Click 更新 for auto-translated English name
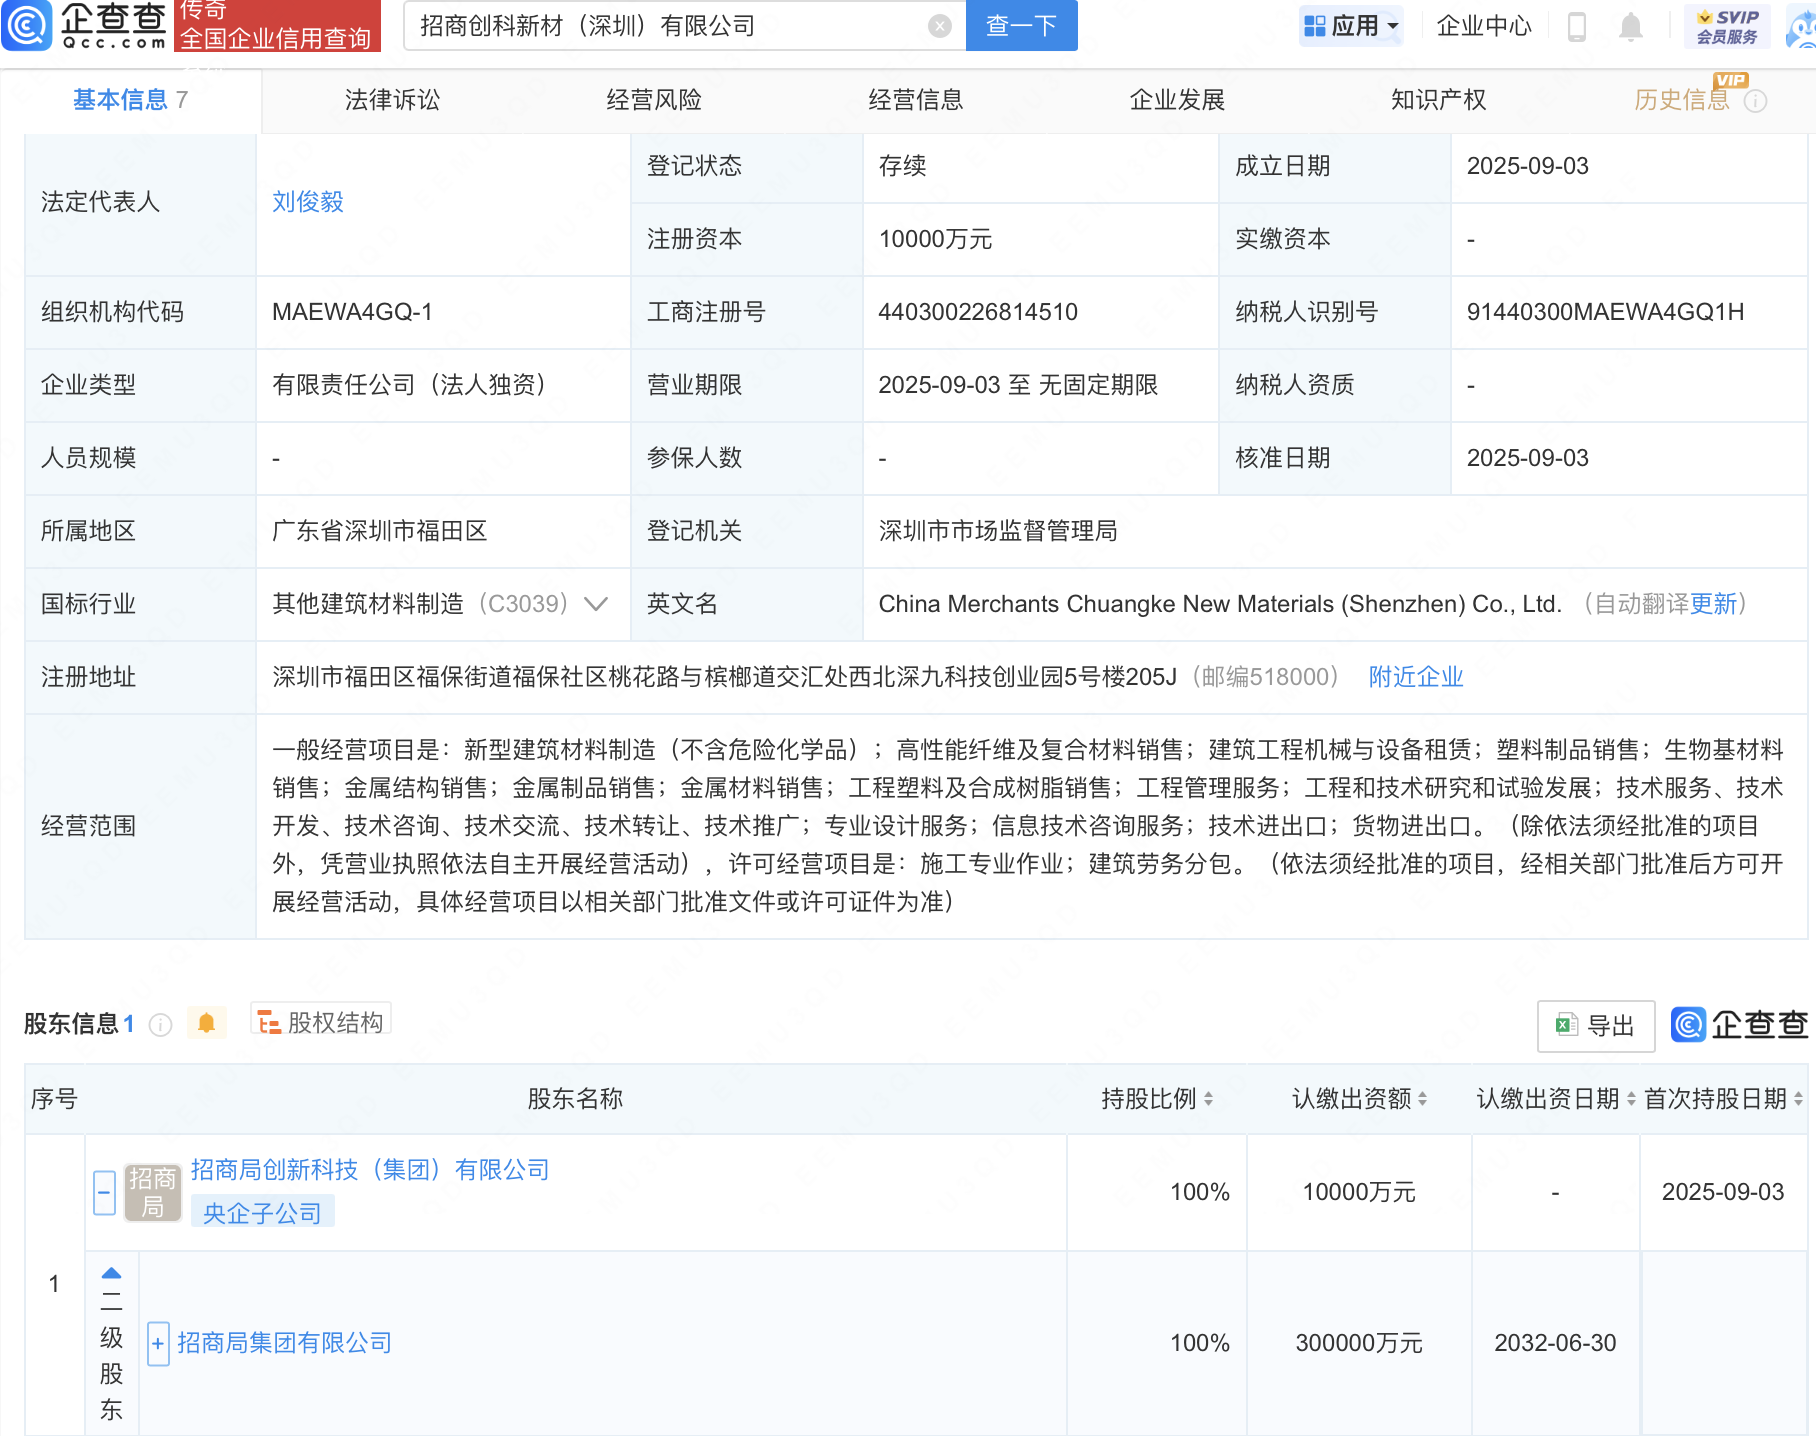This screenshot has width=1816, height=1436. (1714, 604)
